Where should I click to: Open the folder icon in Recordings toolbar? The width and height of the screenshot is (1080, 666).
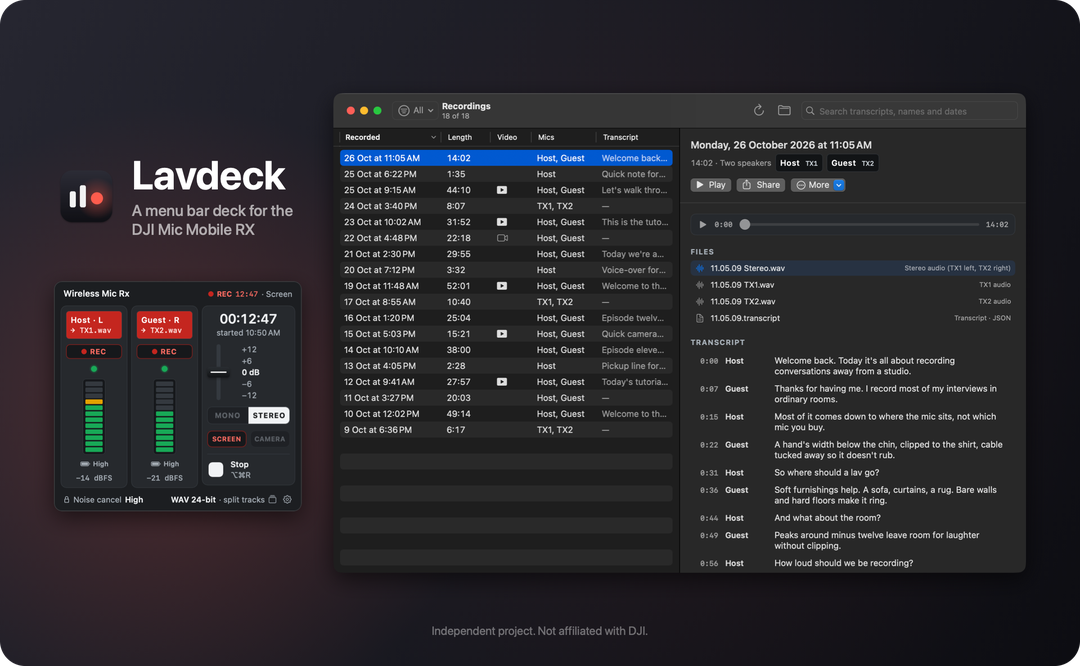784,110
